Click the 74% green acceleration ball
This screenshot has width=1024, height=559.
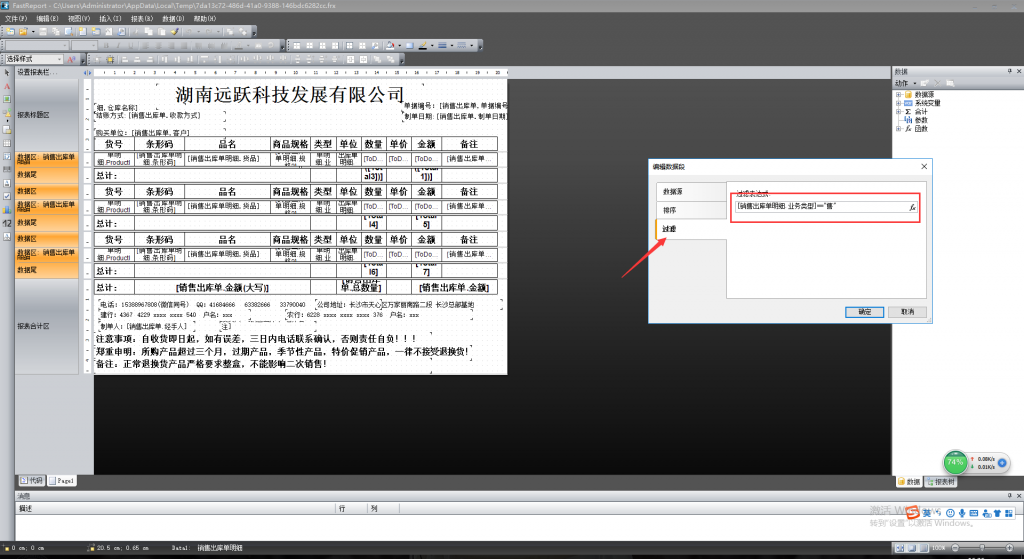point(955,462)
